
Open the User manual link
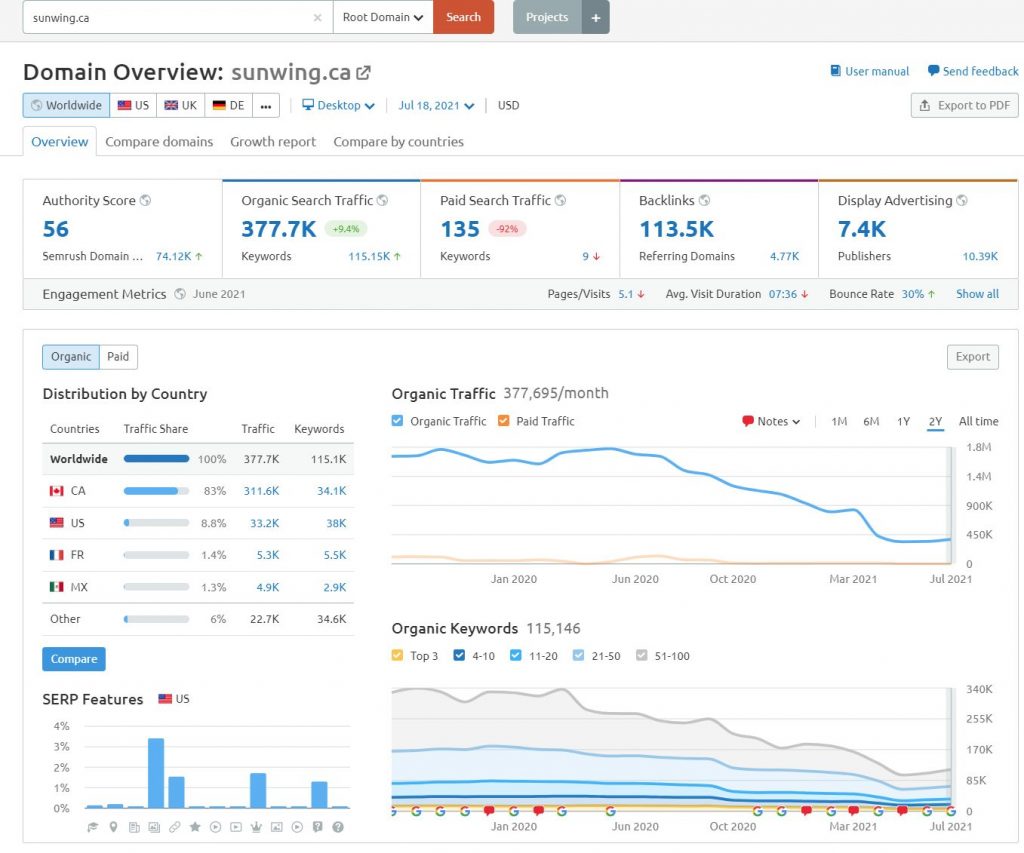point(869,71)
